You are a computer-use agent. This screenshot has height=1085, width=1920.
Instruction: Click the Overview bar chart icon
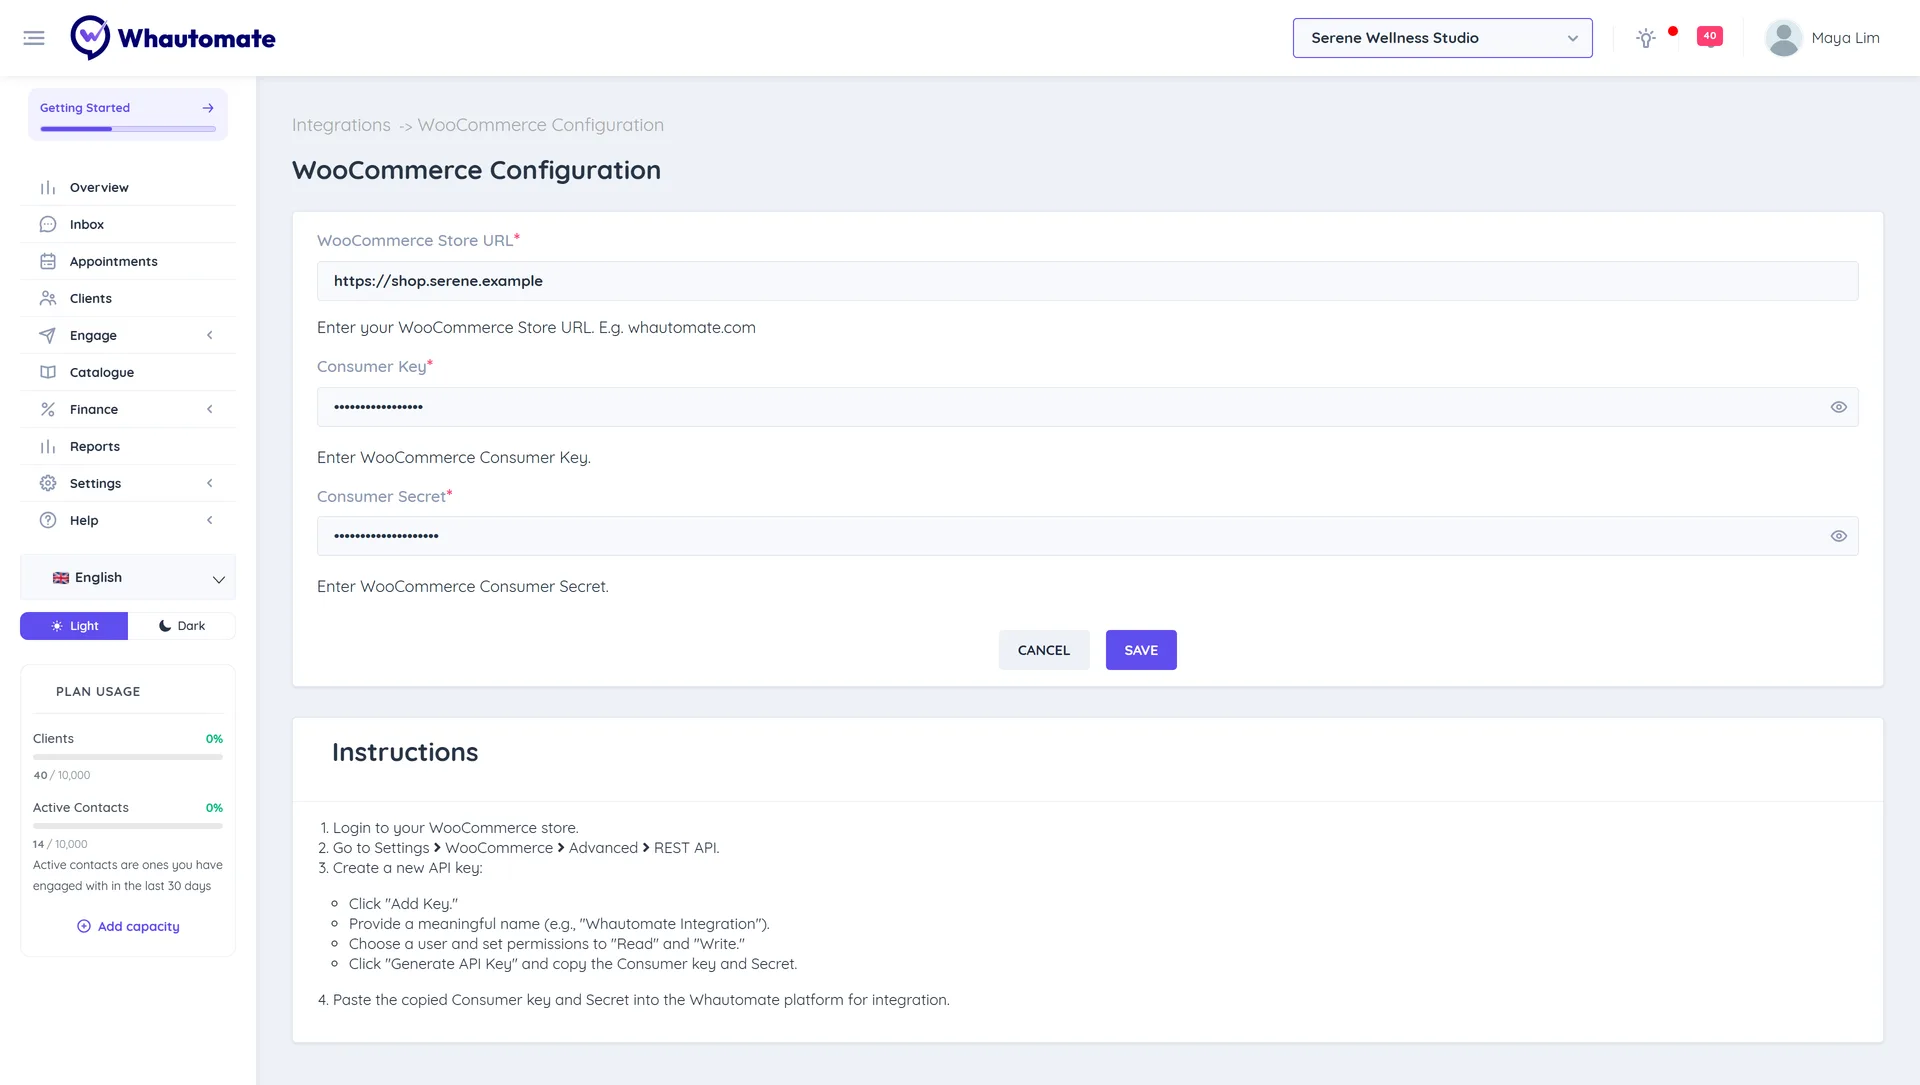tap(48, 188)
